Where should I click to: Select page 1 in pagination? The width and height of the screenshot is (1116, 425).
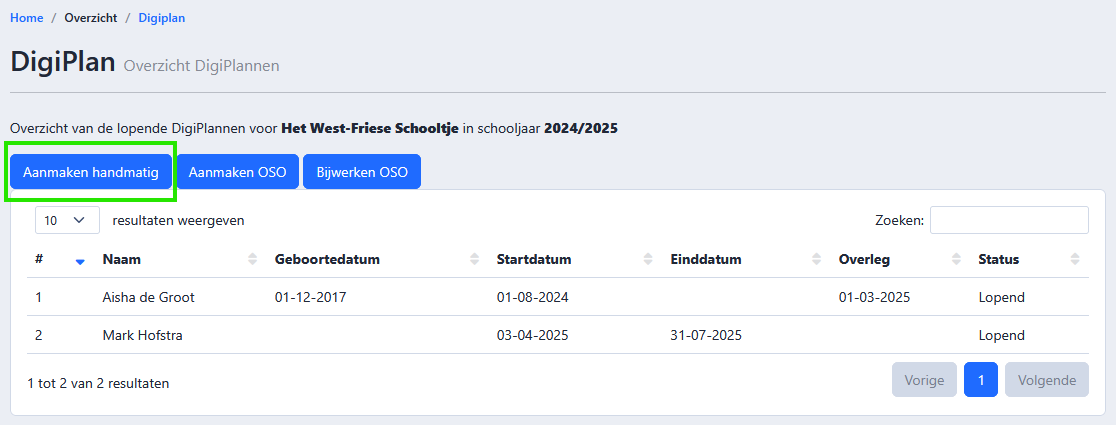(981, 380)
